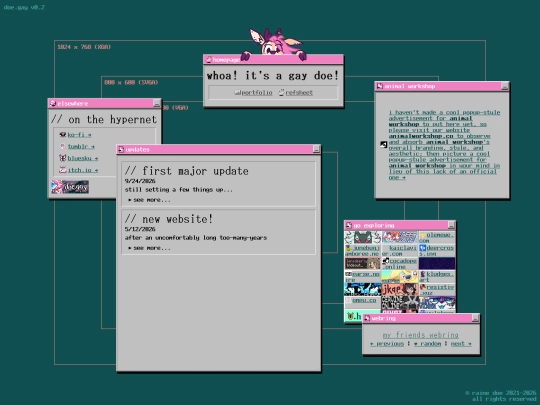This screenshot has height=405, width=540.
Task: Click the animal workshop logo icon beside the advertisement text
Action: tap(383, 144)
